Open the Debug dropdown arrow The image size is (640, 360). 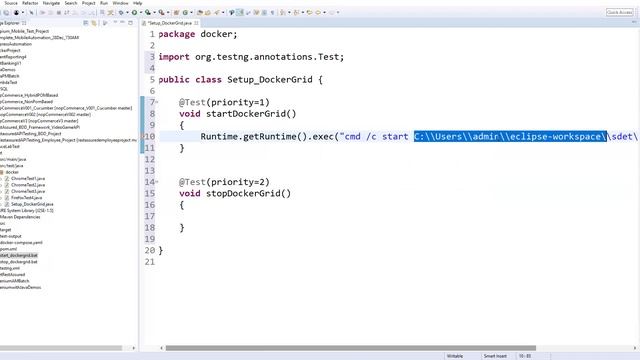coord(127,13)
